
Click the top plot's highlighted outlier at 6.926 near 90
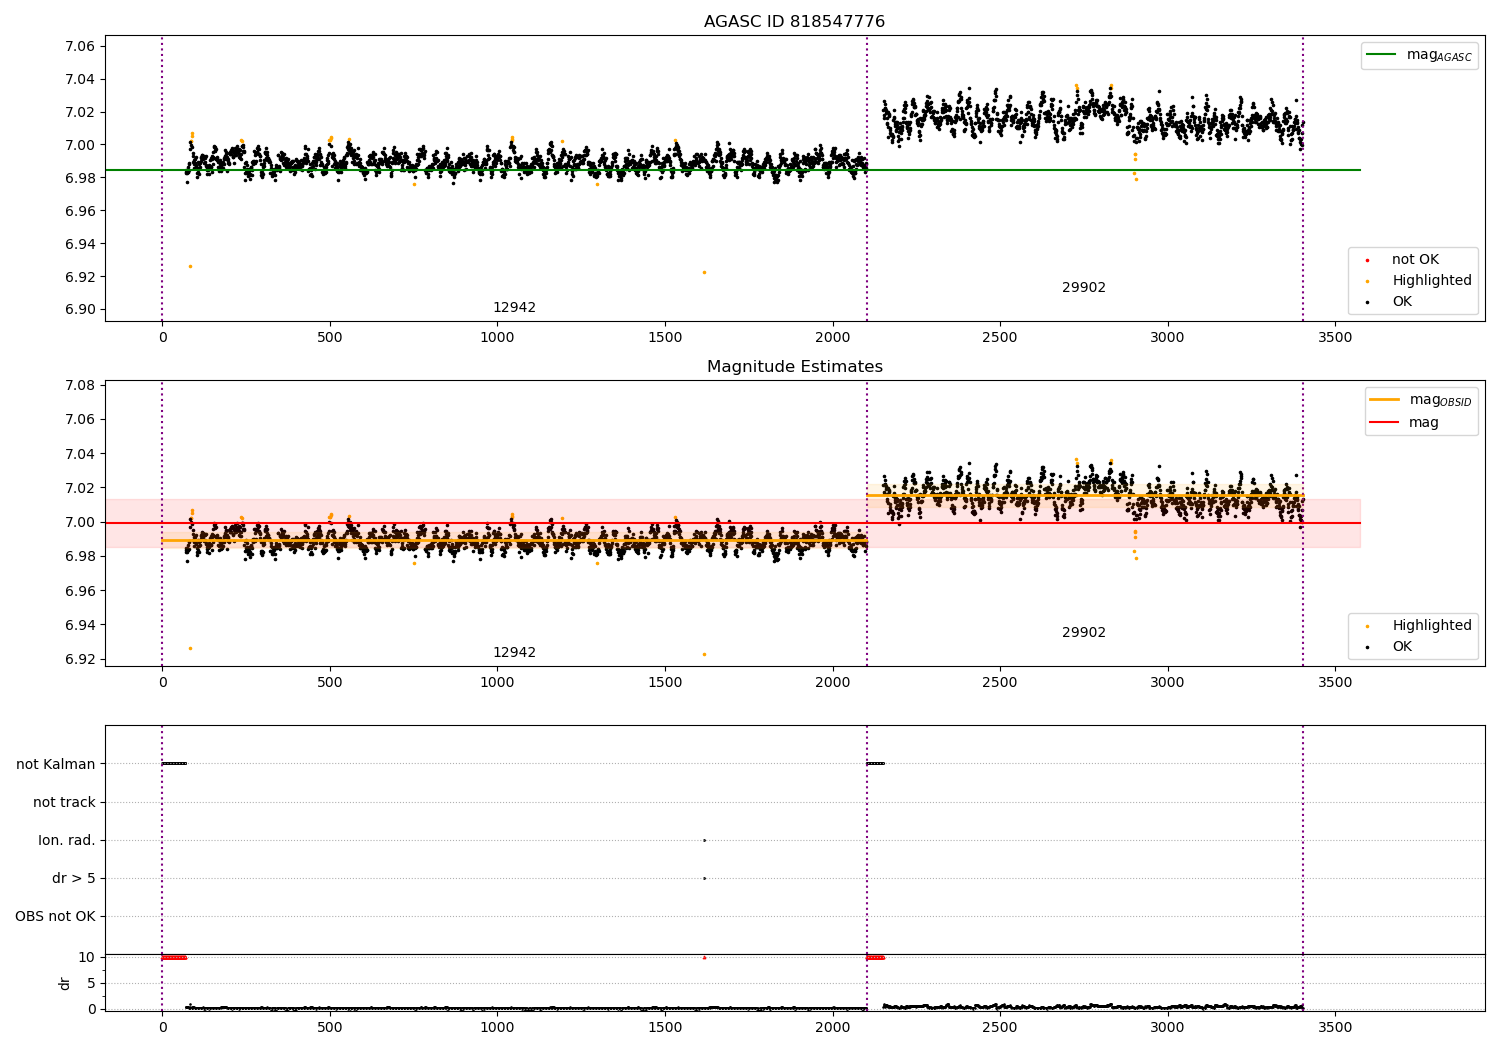click(x=190, y=266)
